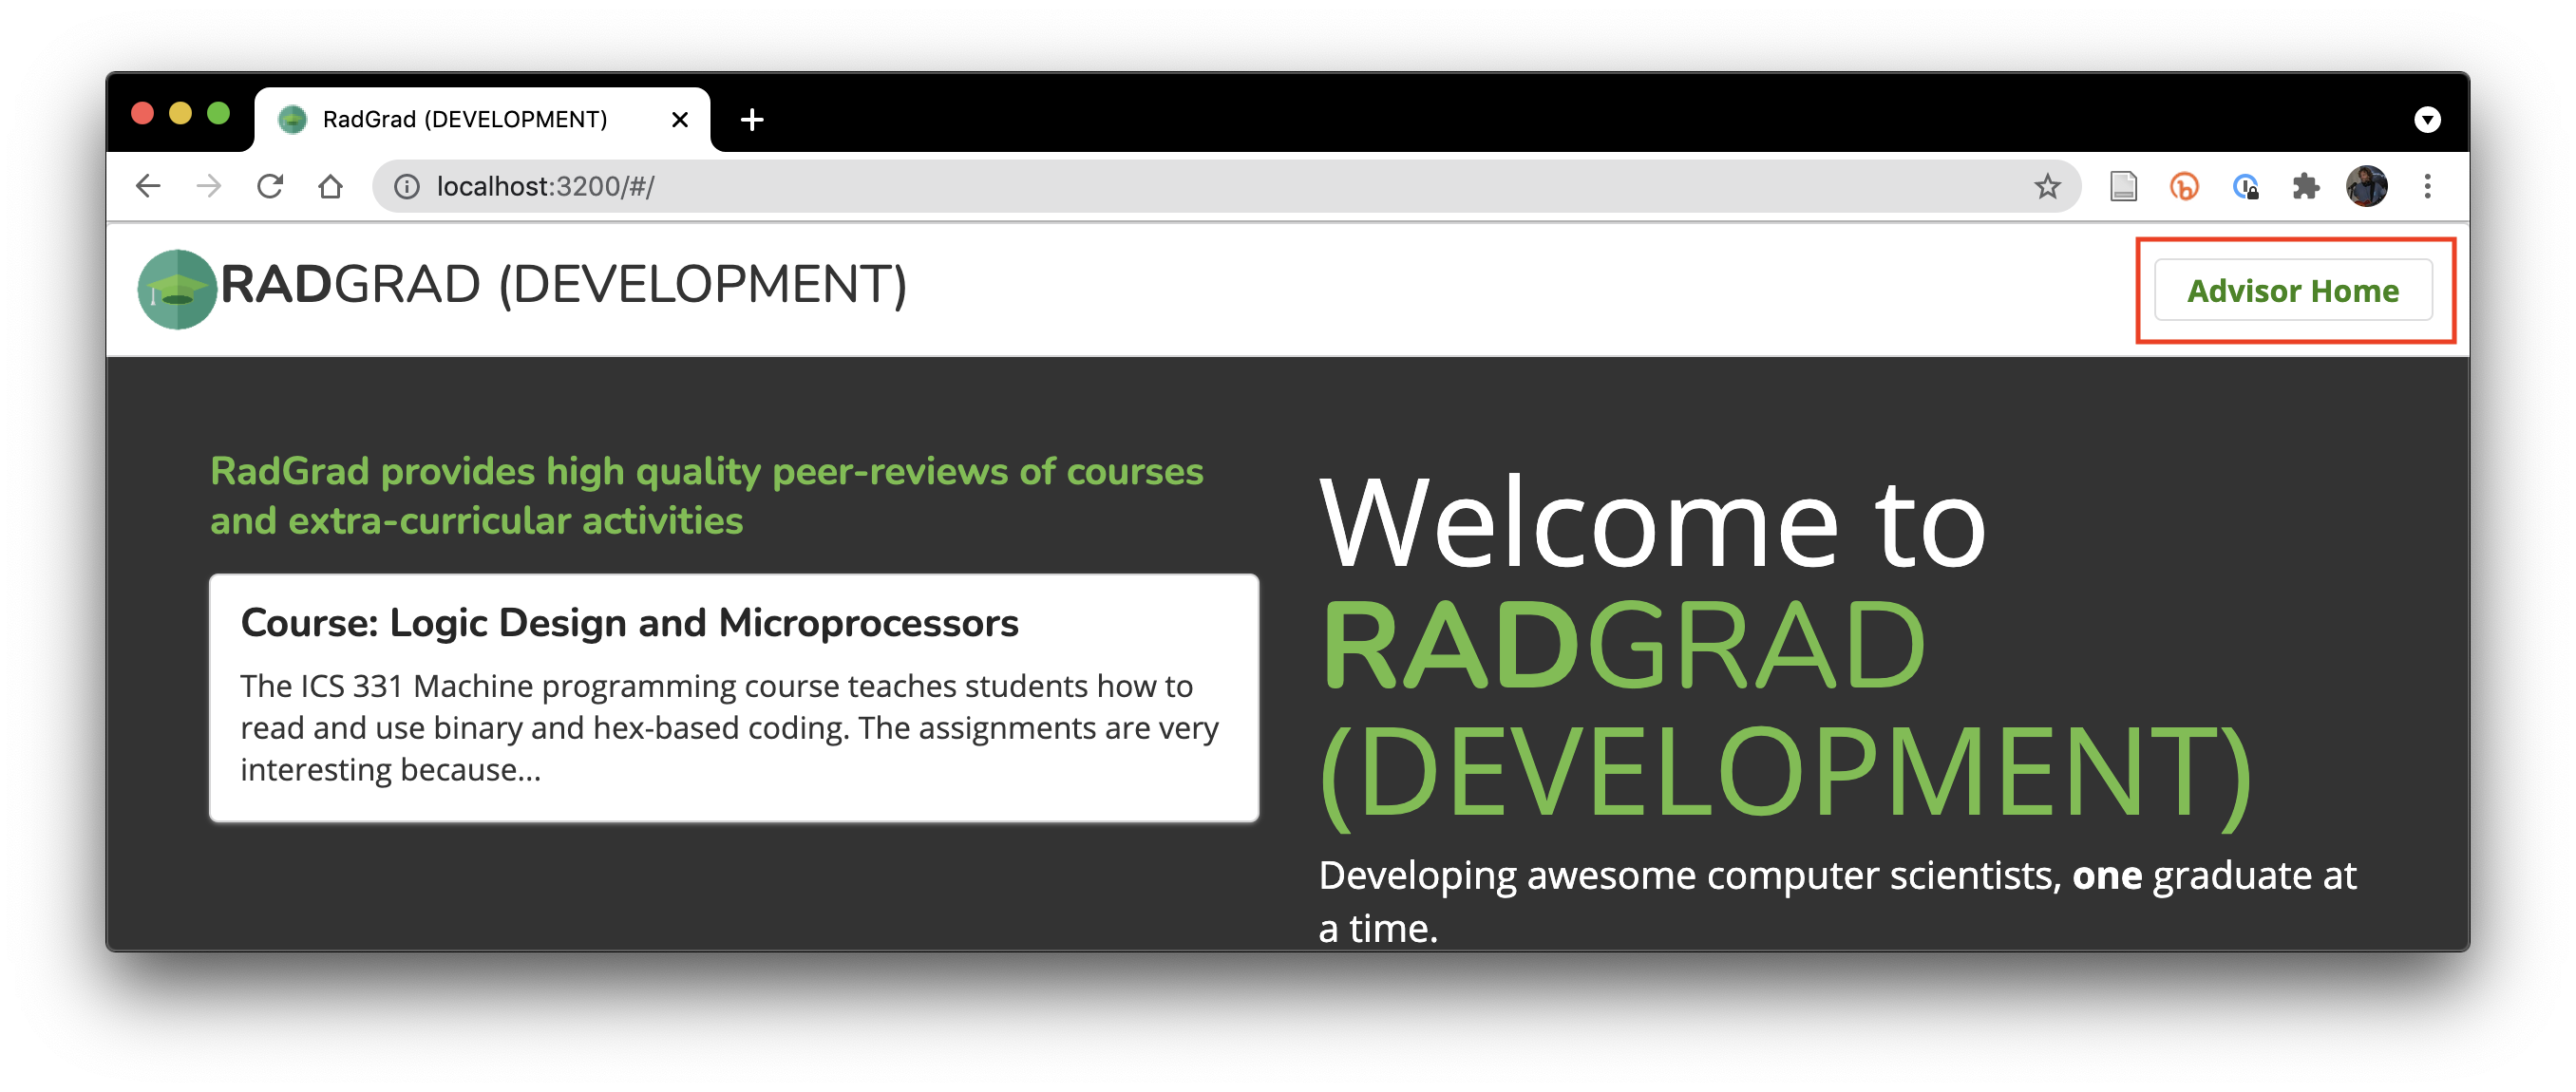This screenshot has width=2576, height=1092.
Task: Open the Chrome profile avatar
Action: point(2366,186)
